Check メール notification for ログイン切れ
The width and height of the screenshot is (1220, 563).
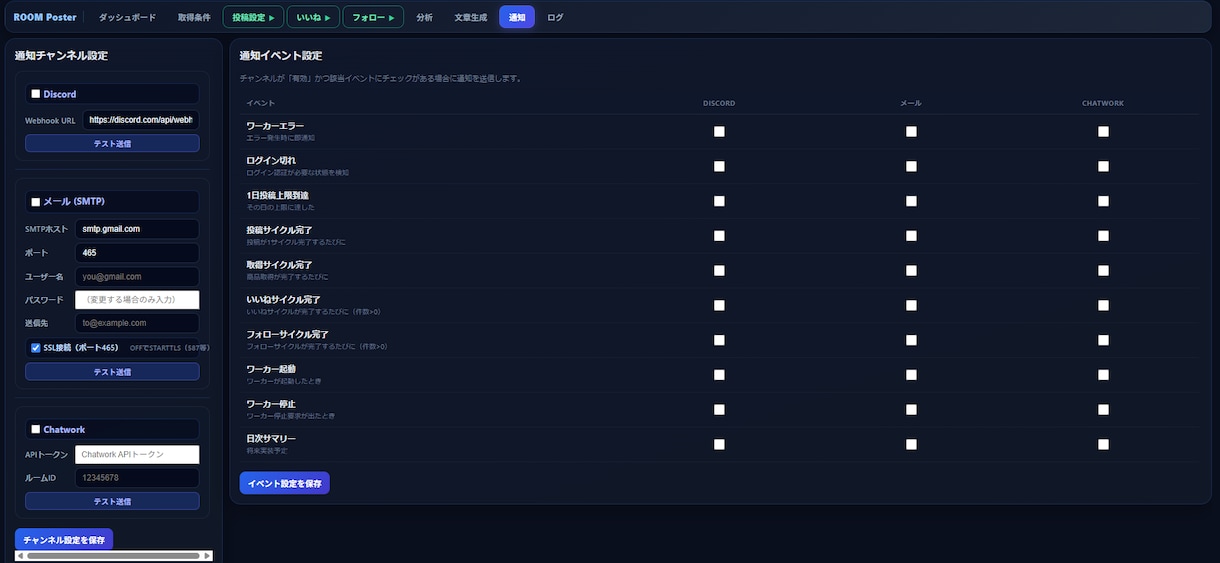tap(911, 166)
